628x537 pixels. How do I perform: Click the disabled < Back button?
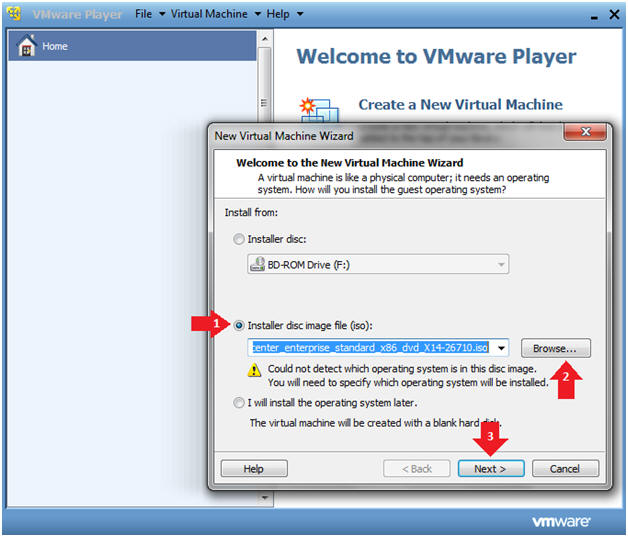(417, 468)
